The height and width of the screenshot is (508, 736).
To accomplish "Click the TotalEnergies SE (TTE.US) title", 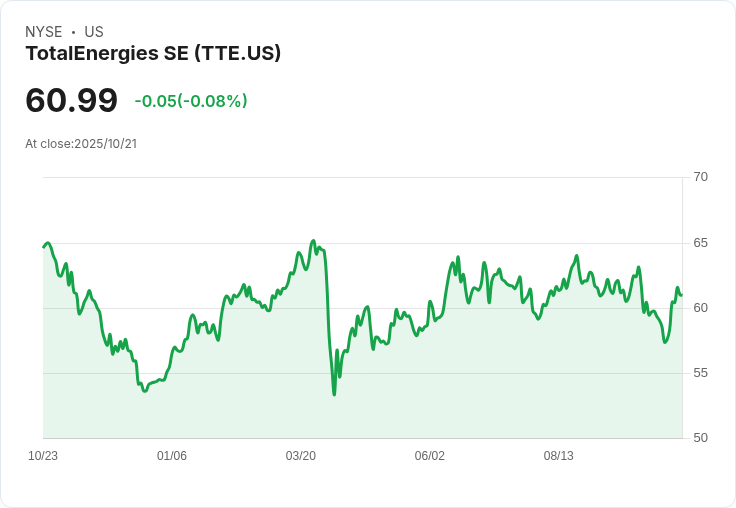I will [153, 54].
